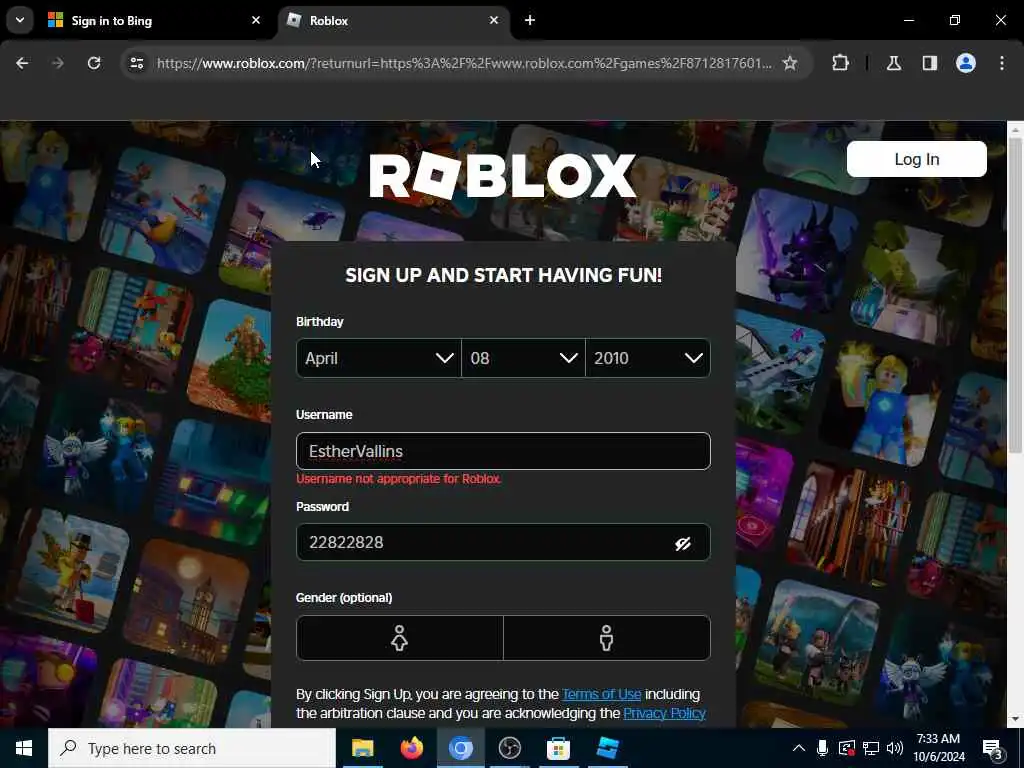Open the taskbar clock showing 7:33 AM

(938, 748)
